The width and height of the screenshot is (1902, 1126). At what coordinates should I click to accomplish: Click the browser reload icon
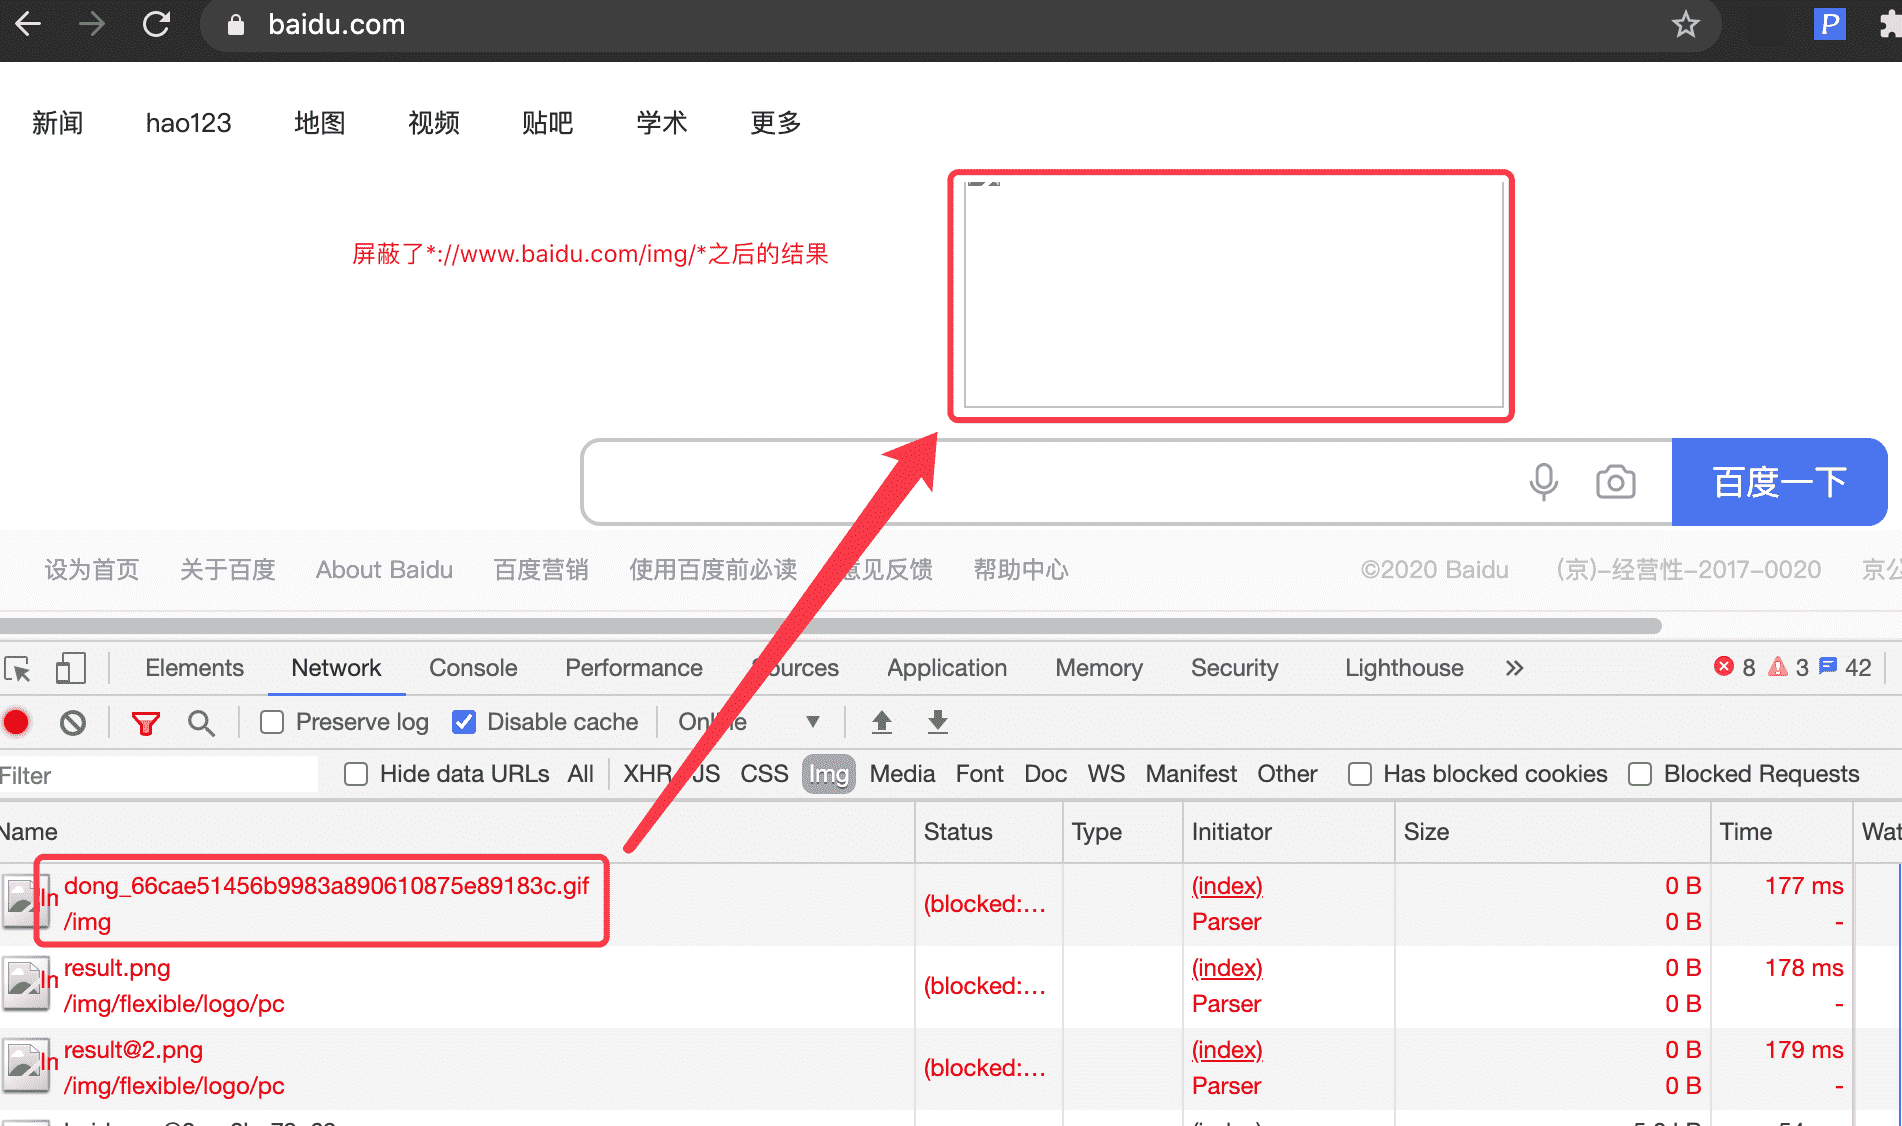click(156, 24)
